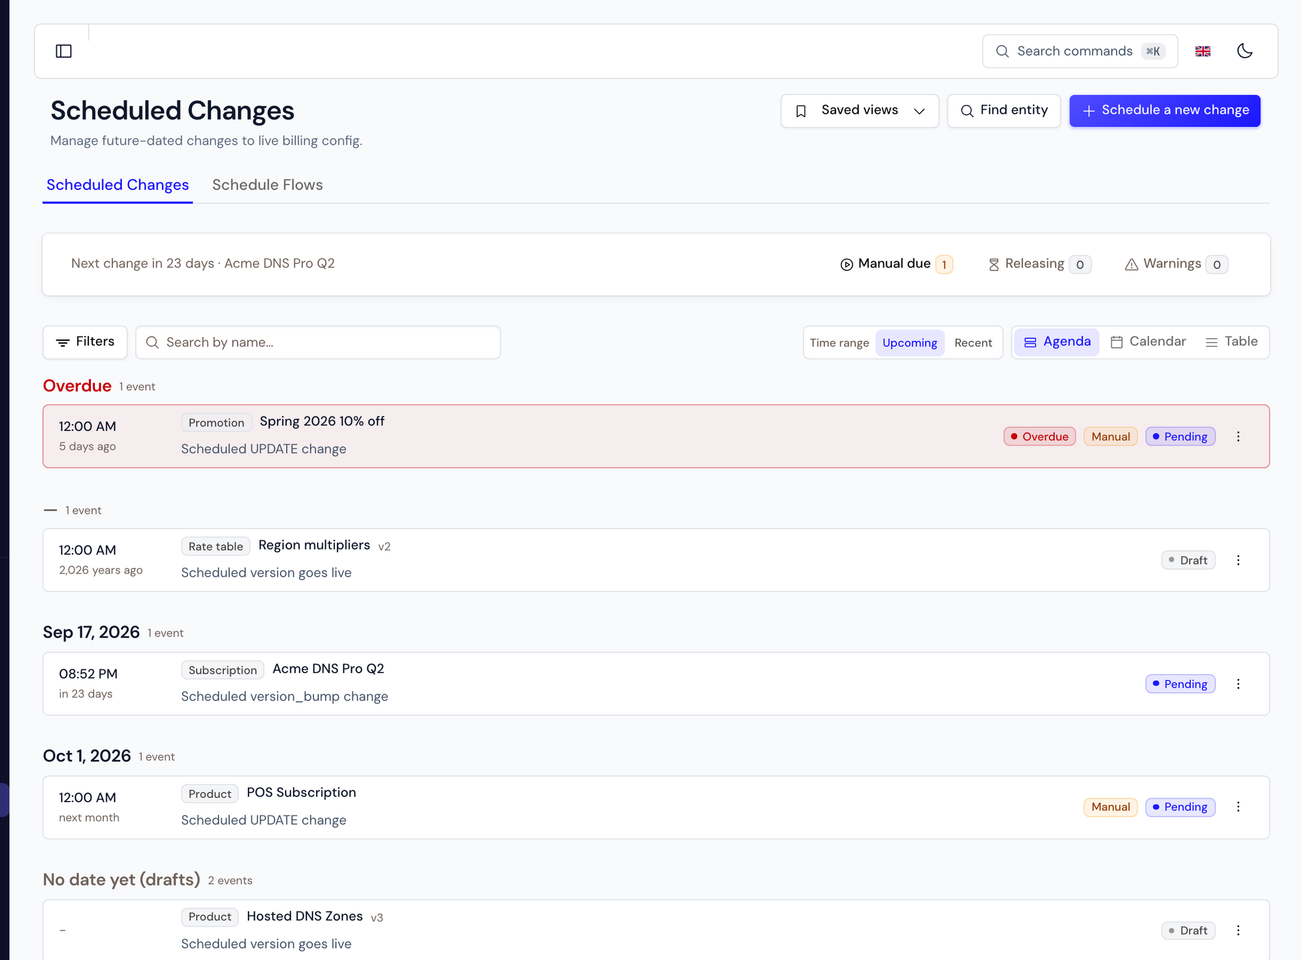Select Upcoming time range
The image size is (1302, 960).
click(x=910, y=343)
